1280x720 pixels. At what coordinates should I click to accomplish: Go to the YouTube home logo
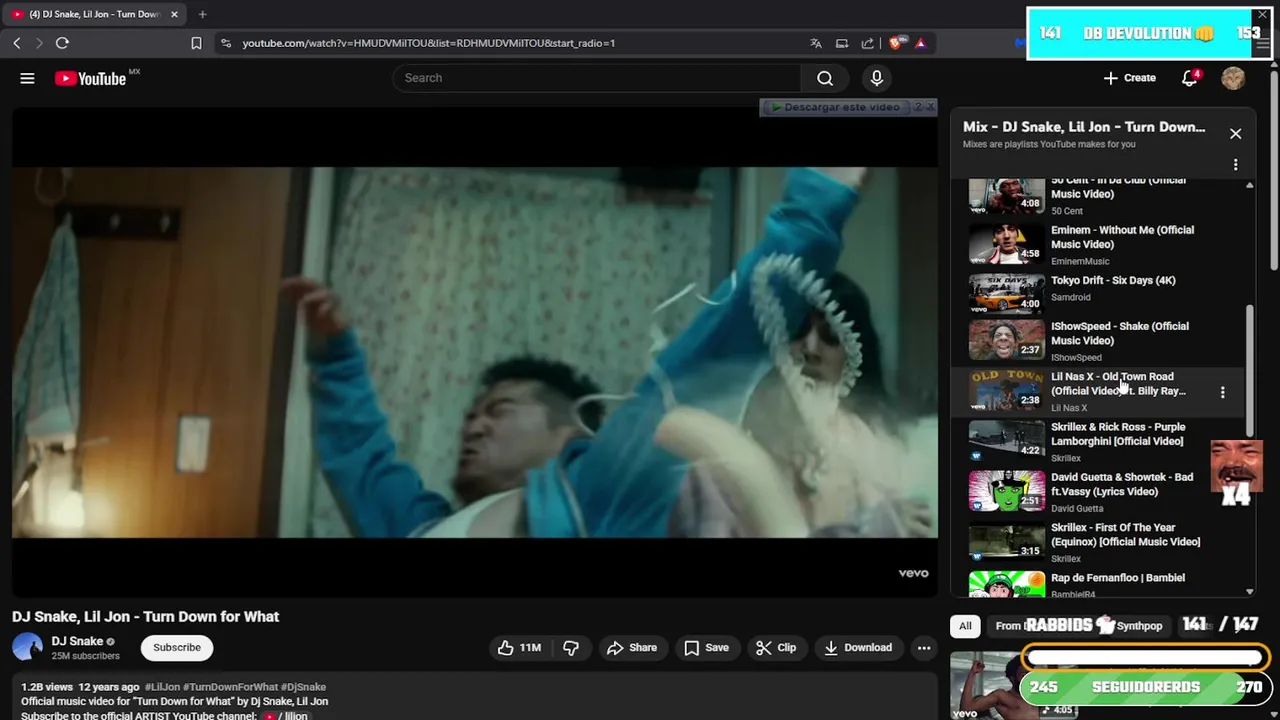90,78
